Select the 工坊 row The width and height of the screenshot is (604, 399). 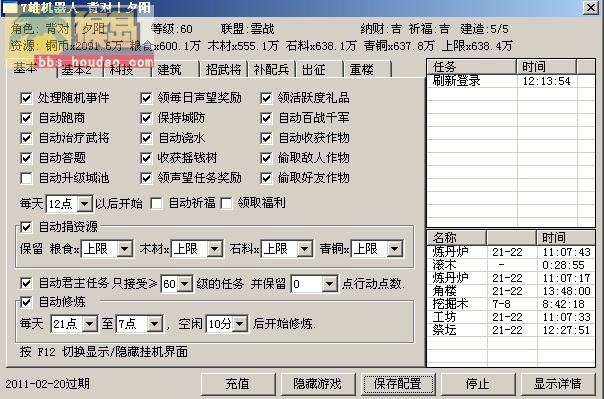511,317
